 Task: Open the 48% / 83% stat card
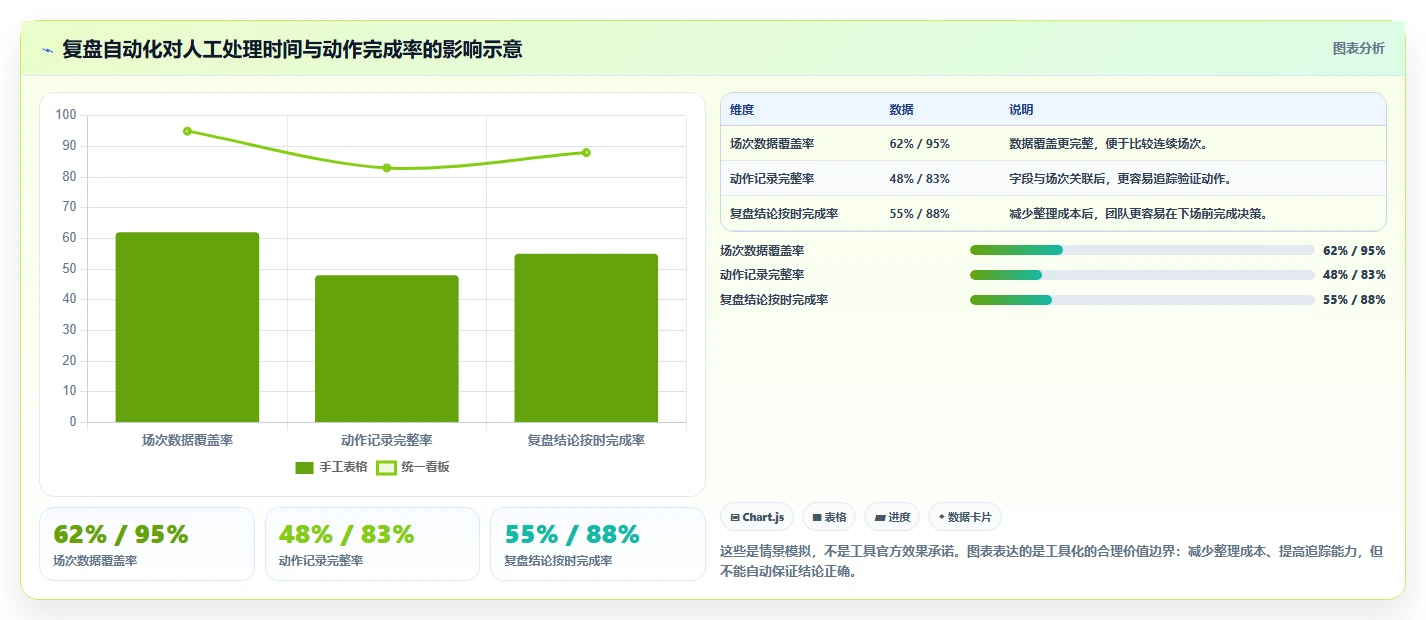pos(373,544)
